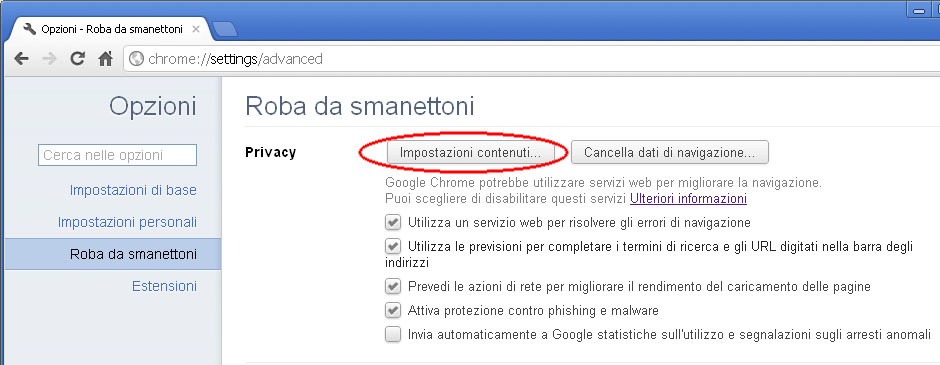Close the Opzioni tab with X

click(x=195, y=29)
